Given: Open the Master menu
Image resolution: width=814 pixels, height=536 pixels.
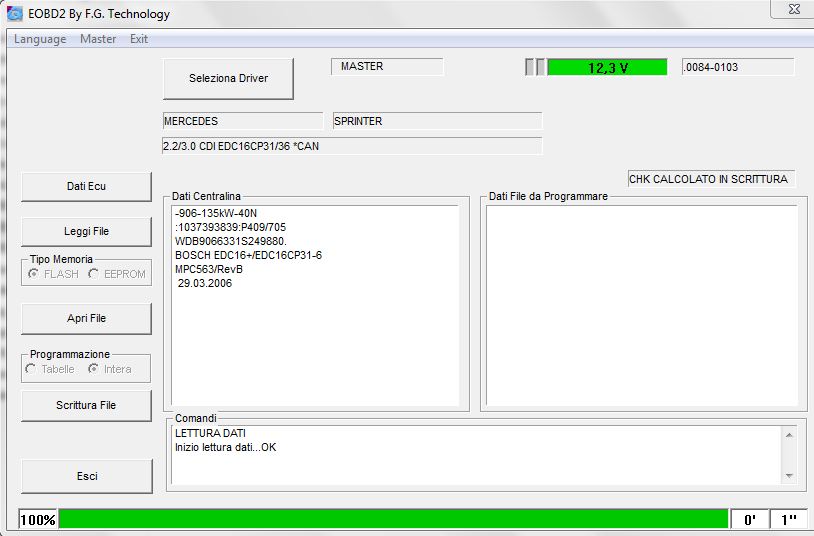Looking at the screenshot, I should (x=98, y=39).
